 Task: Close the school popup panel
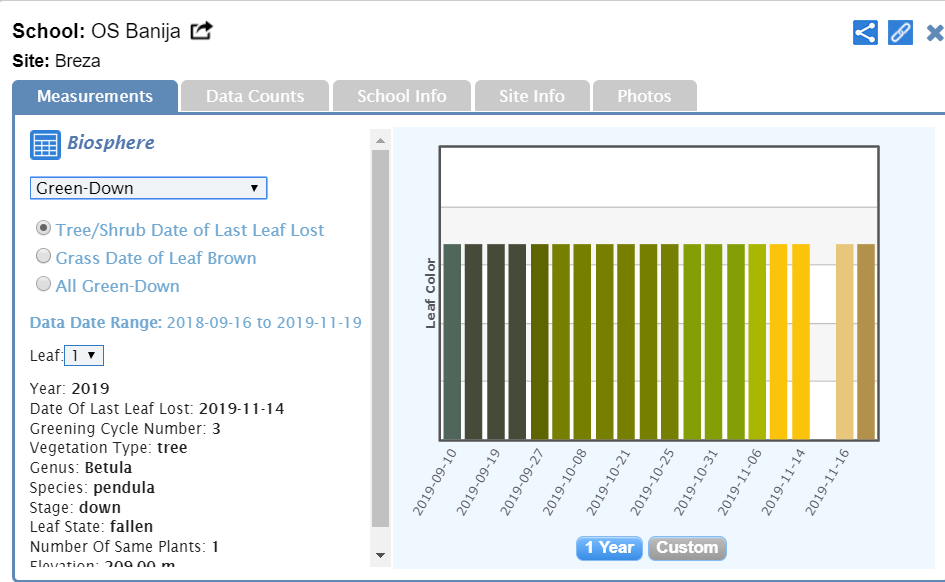coord(935,33)
